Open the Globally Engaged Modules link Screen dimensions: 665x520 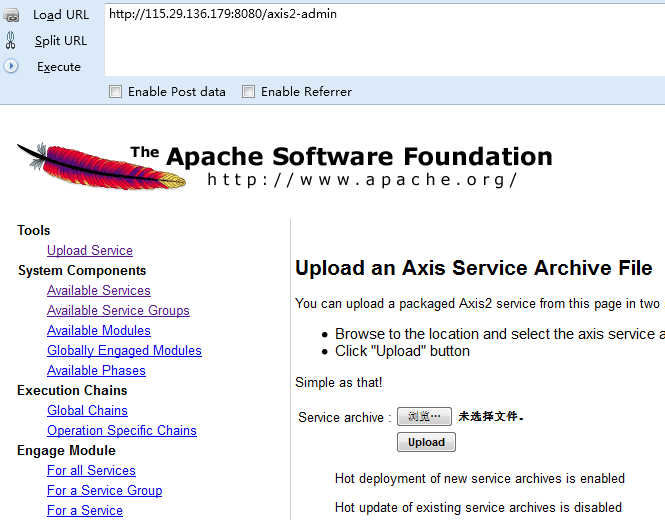coord(124,350)
